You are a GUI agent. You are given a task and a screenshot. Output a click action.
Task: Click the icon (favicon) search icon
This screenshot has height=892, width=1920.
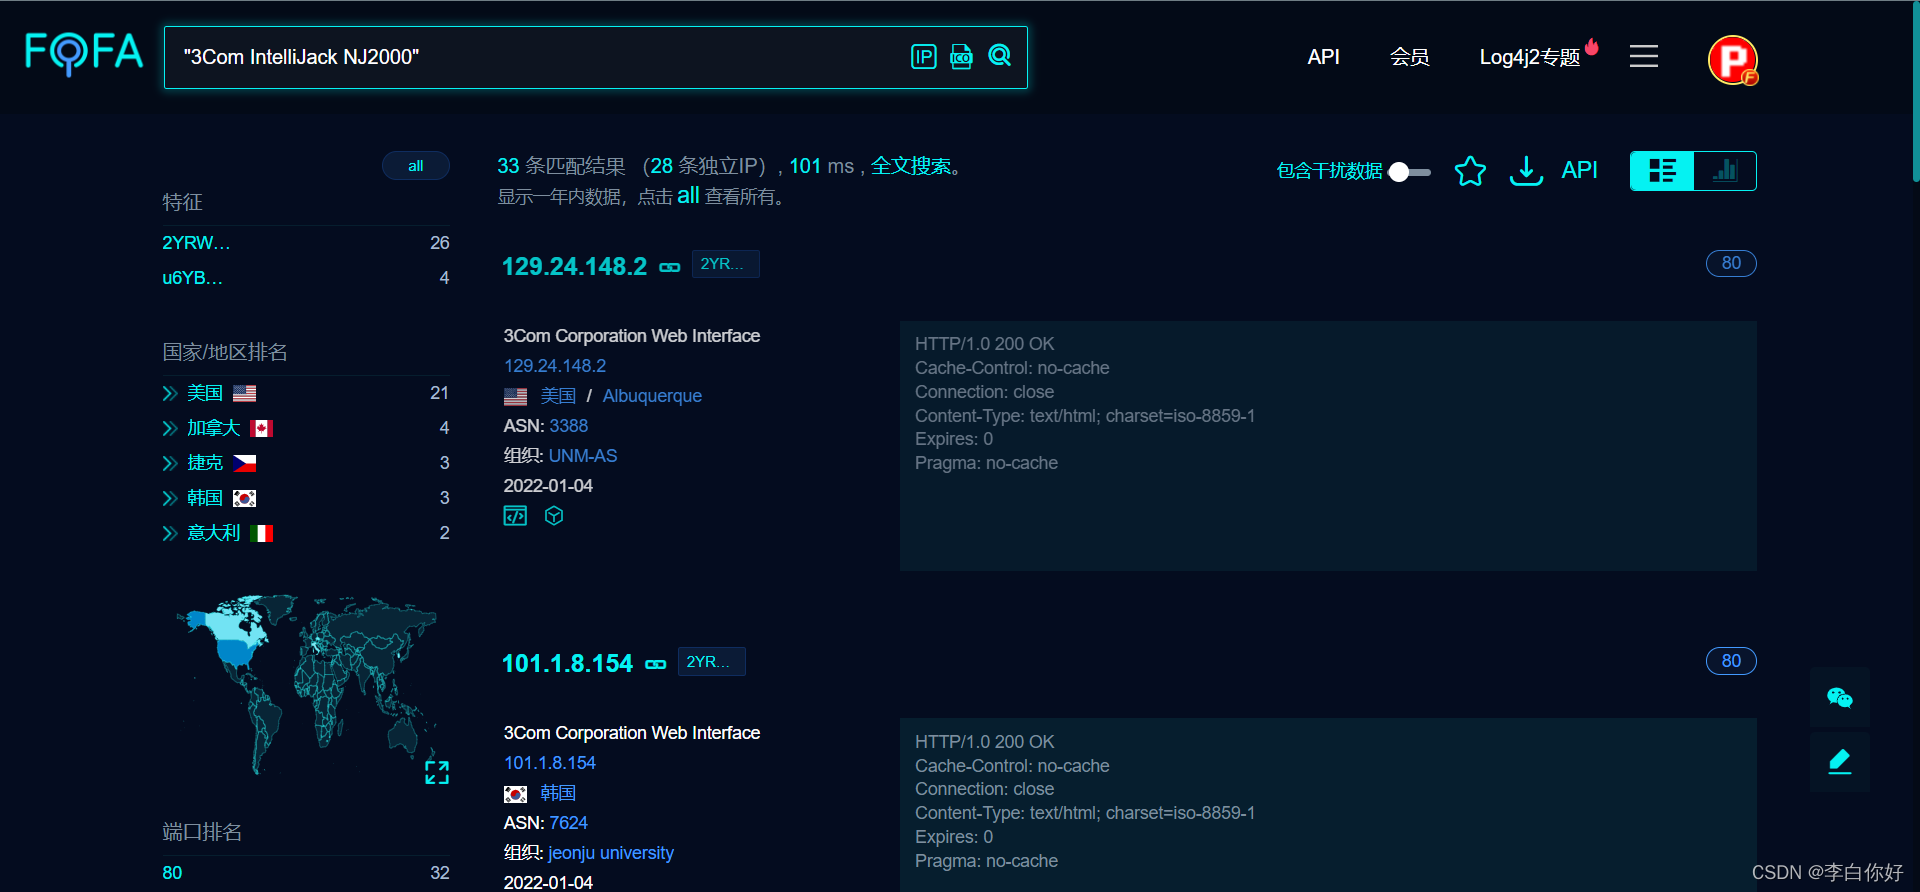click(x=961, y=57)
